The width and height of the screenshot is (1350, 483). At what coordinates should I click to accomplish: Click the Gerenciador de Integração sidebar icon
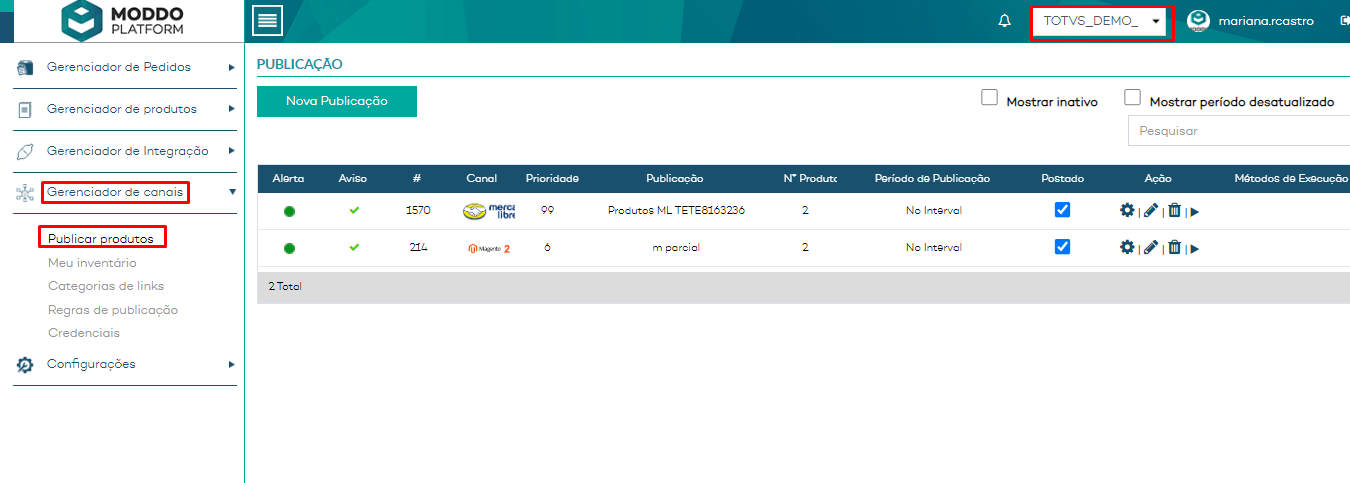tap(26, 151)
